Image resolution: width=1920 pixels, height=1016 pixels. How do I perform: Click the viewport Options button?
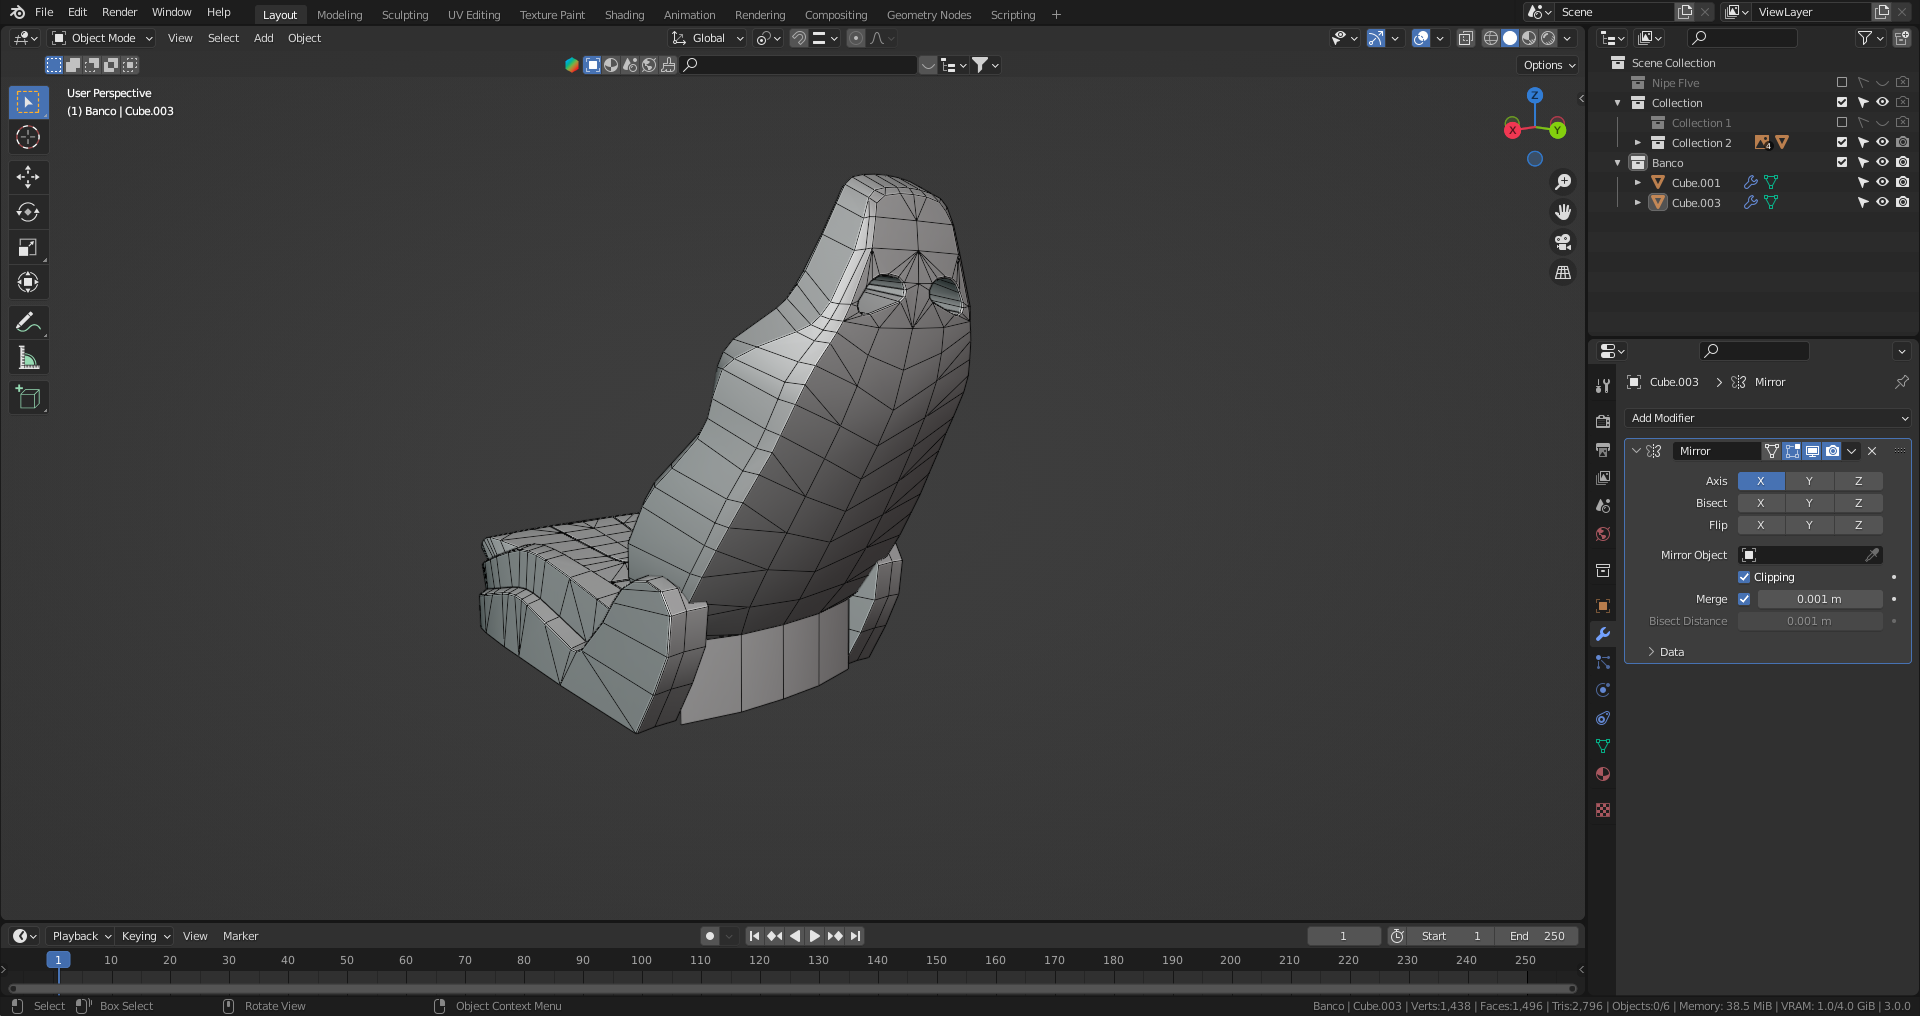pos(1549,65)
